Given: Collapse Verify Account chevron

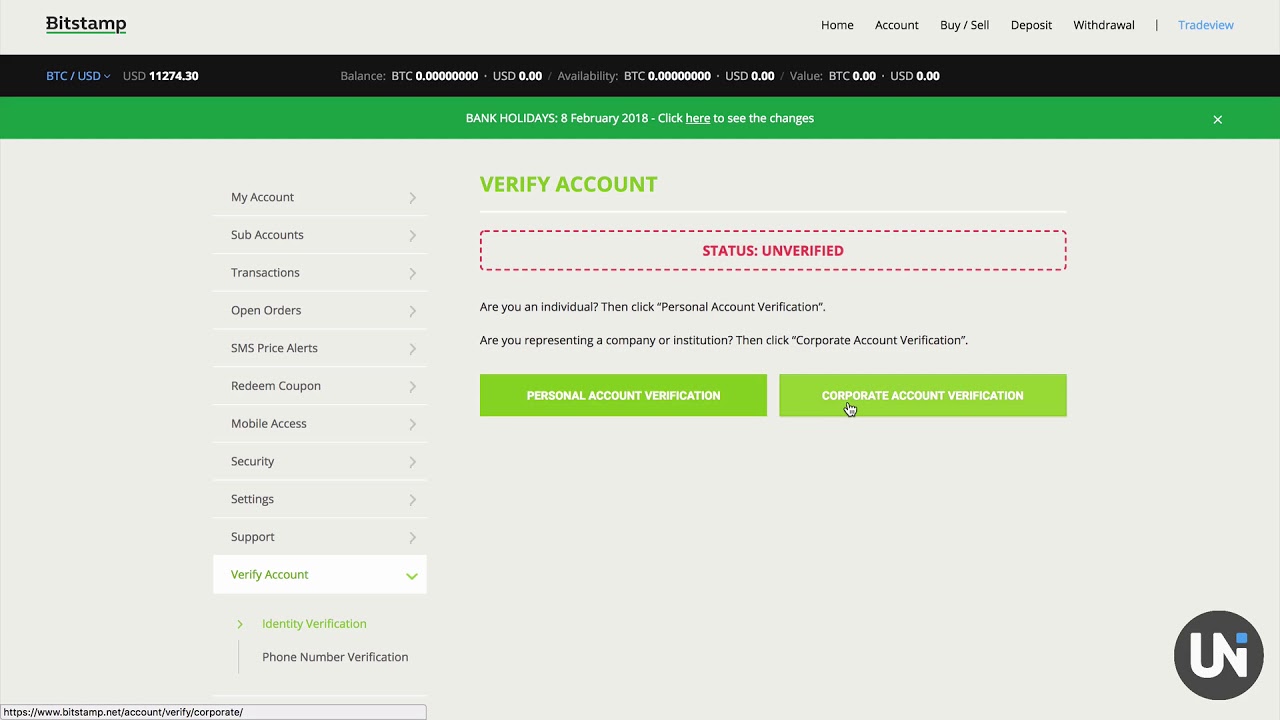Looking at the screenshot, I should [x=411, y=576].
